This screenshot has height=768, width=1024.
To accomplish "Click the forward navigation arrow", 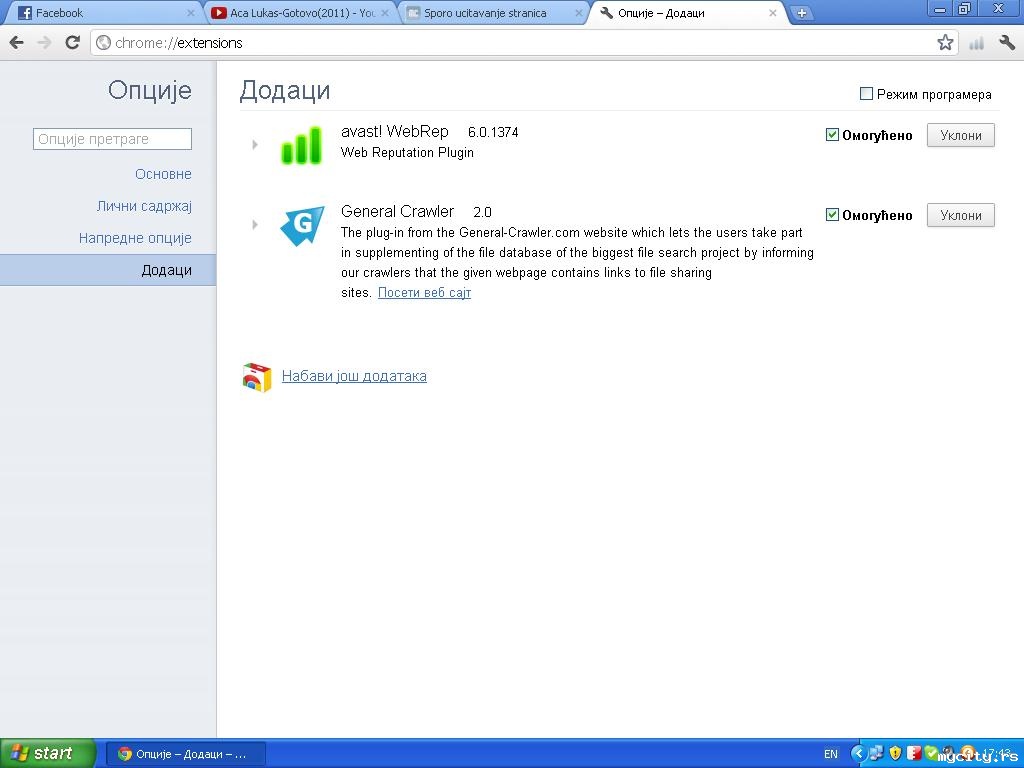I will click(x=44, y=43).
